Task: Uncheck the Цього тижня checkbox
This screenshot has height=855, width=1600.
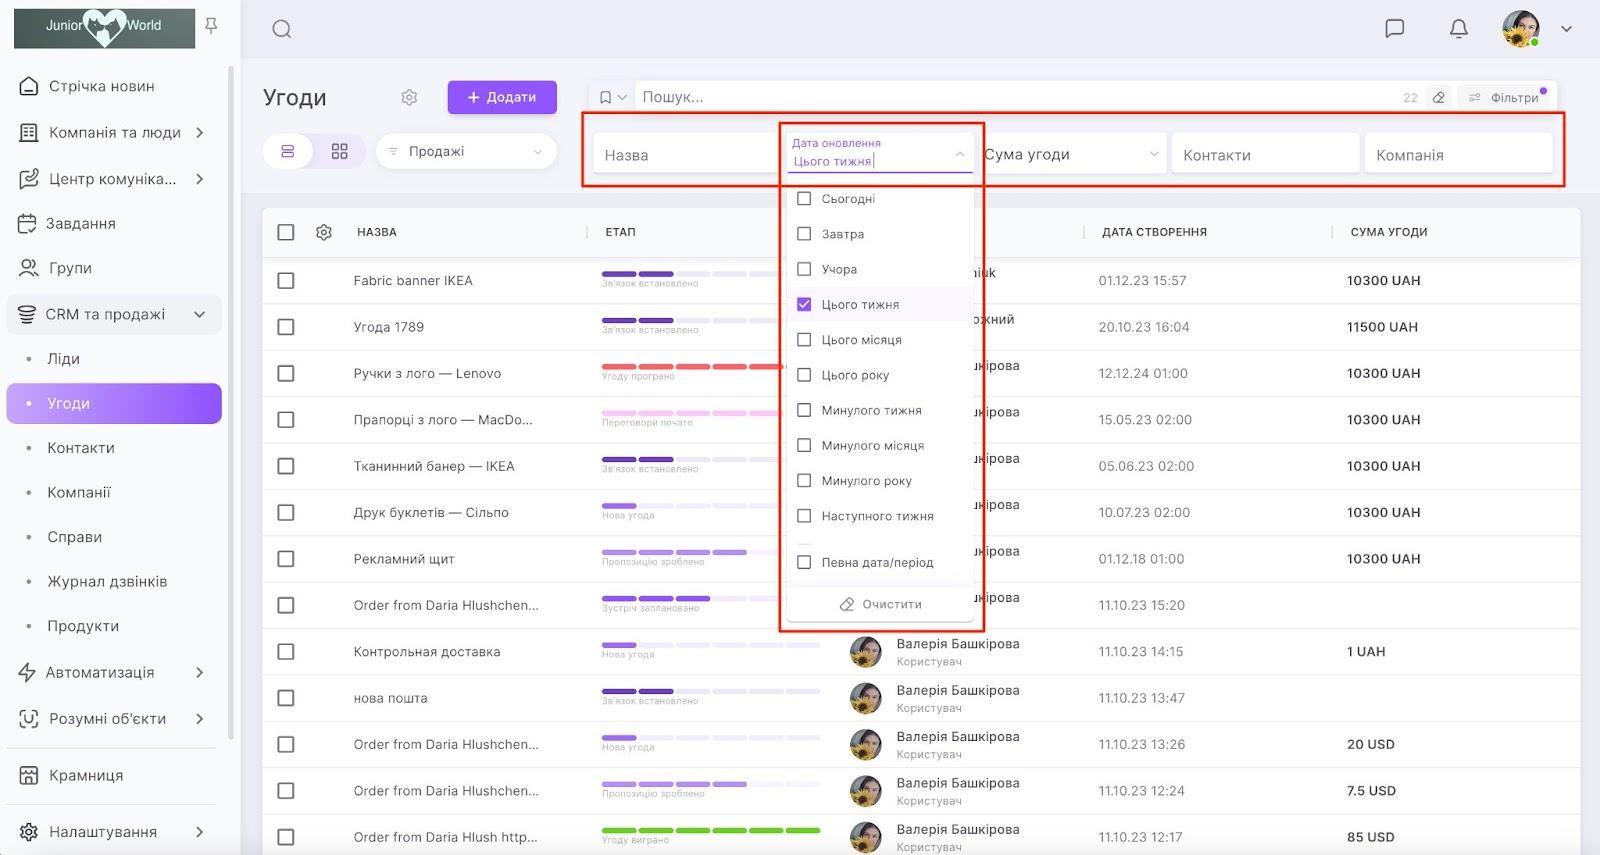Action: [x=804, y=304]
